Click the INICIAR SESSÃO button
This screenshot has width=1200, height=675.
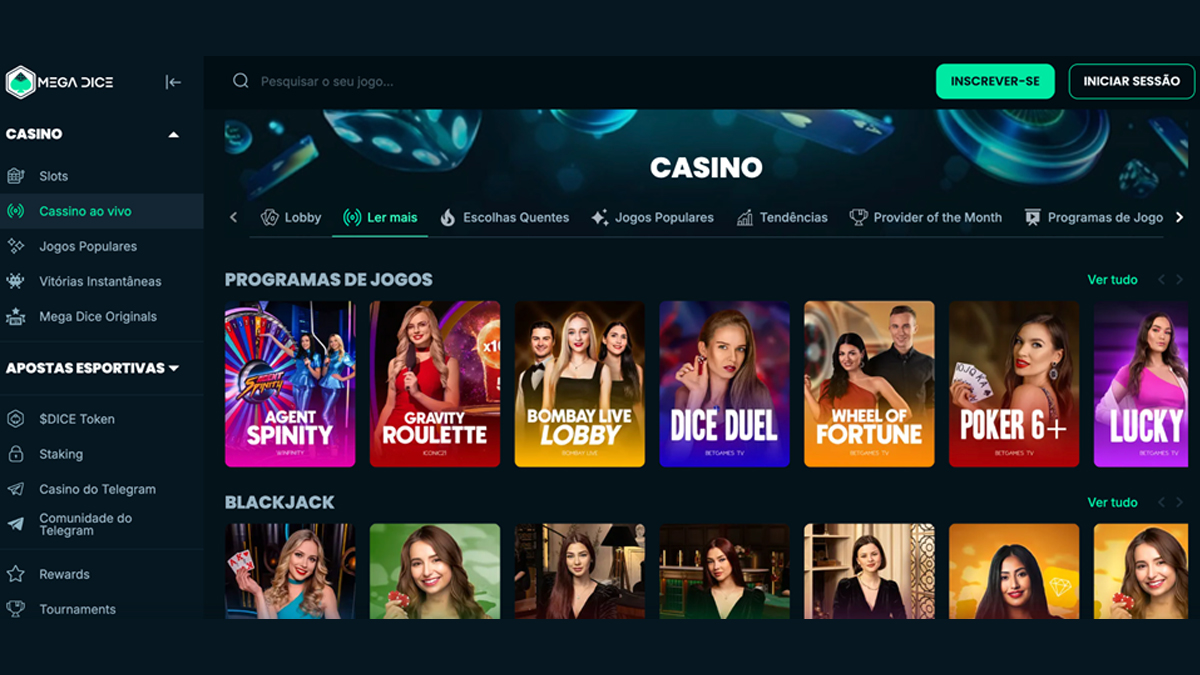1131,81
